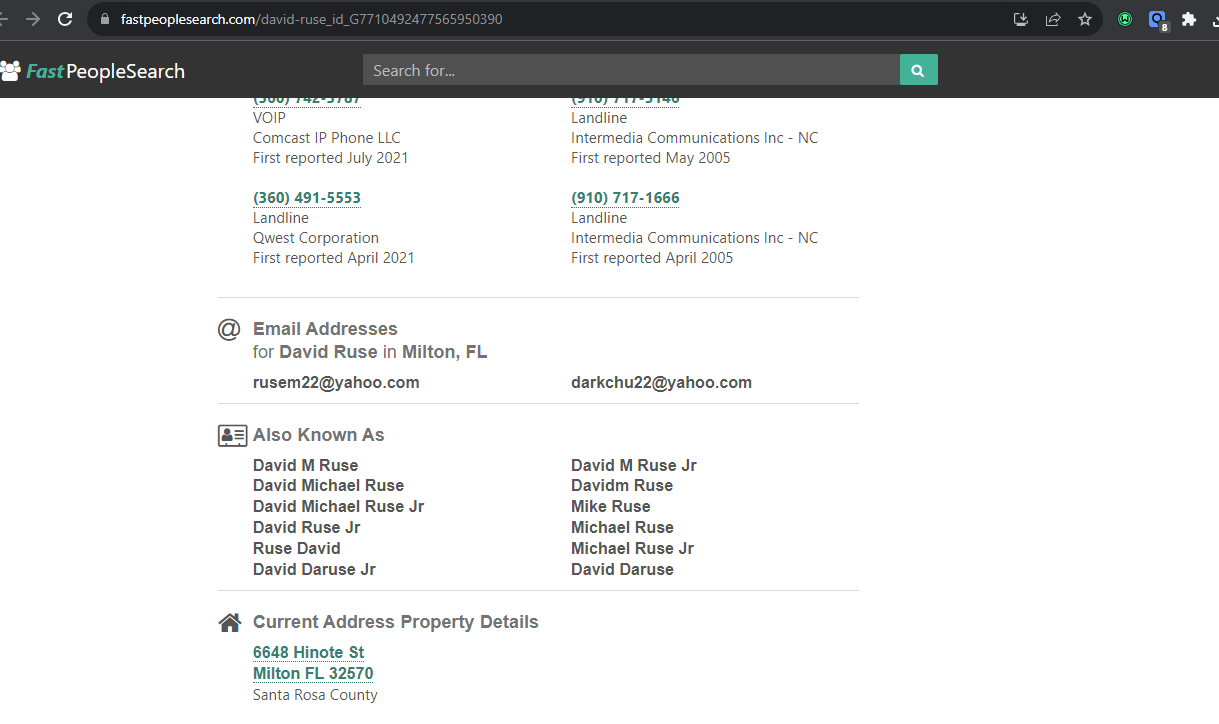Viewport: 1219px width, 724px height.
Task: Open the Extensions puzzle piece menu
Action: 1189,19
